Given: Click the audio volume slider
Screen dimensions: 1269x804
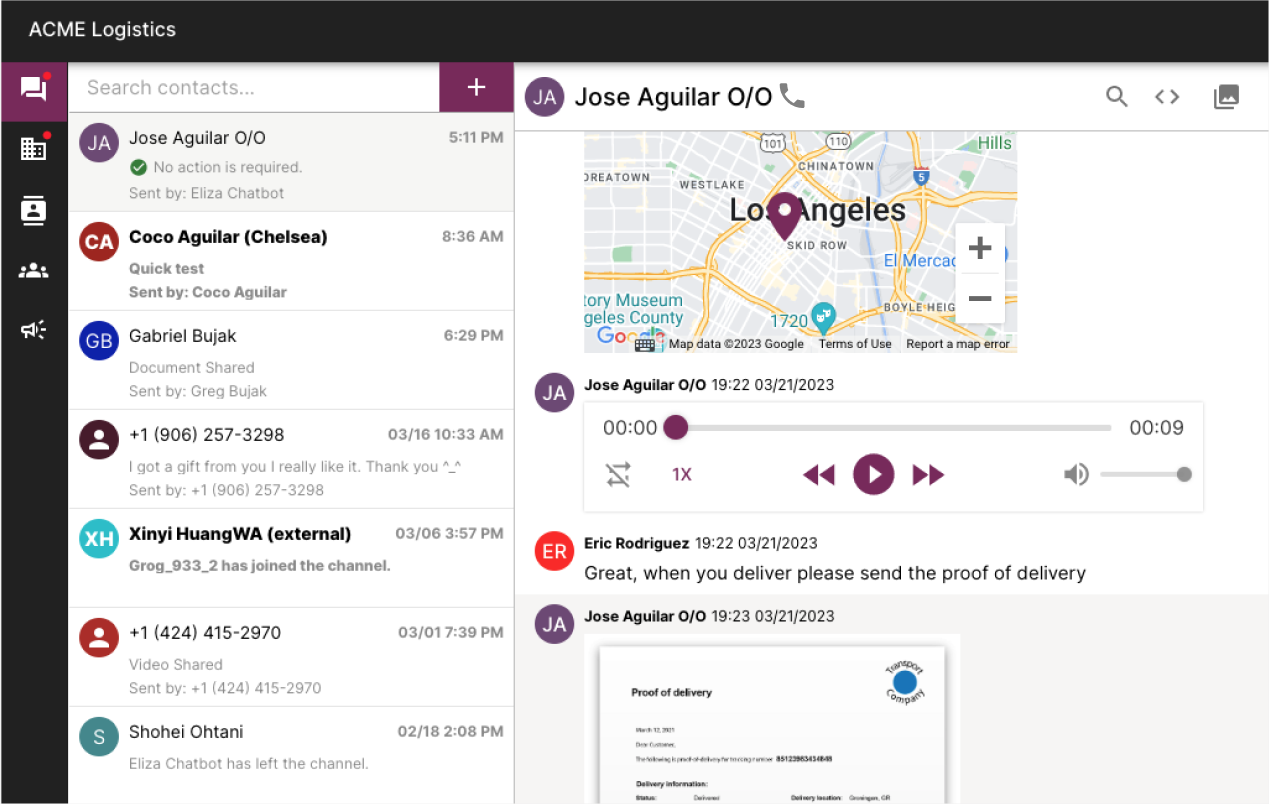Looking at the screenshot, I should [1145, 475].
